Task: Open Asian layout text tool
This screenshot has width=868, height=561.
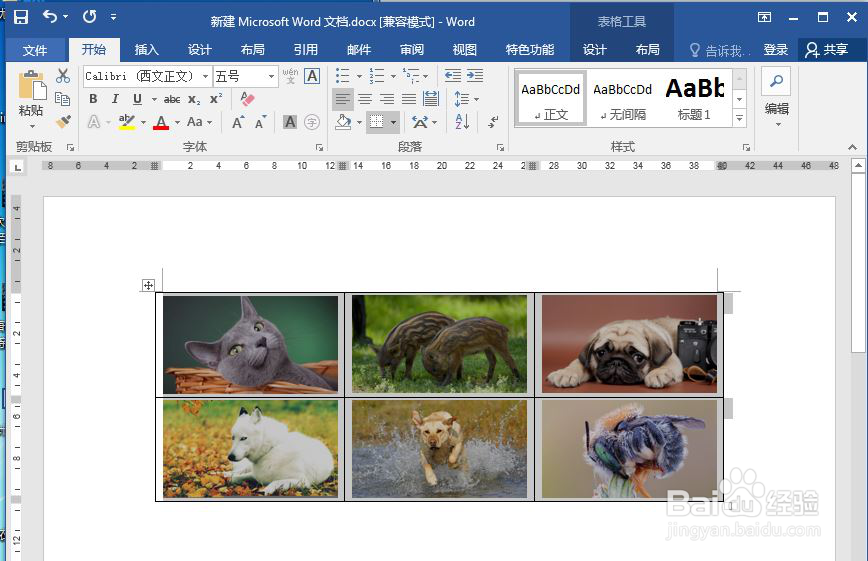Action: tap(424, 122)
